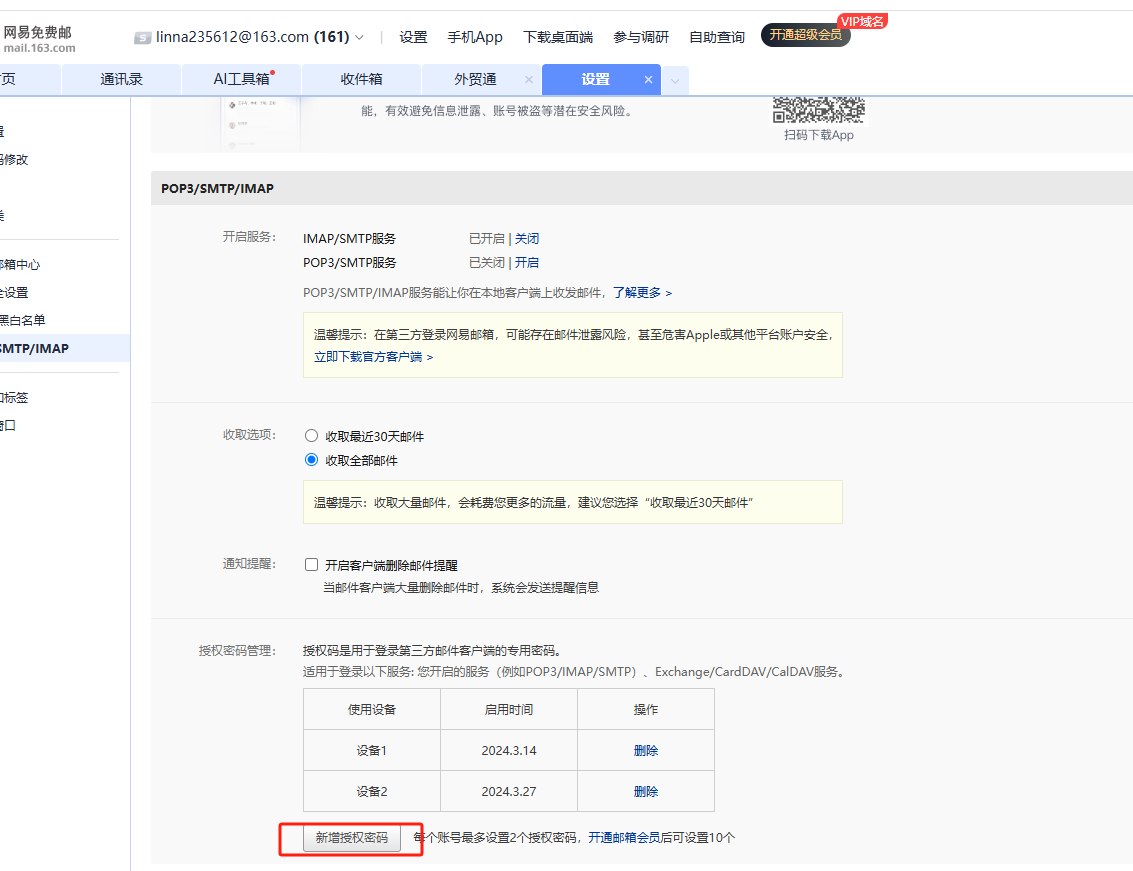Image resolution: width=1133 pixels, height=871 pixels.
Task: Switch to the 收件箱 tab
Action: point(361,80)
